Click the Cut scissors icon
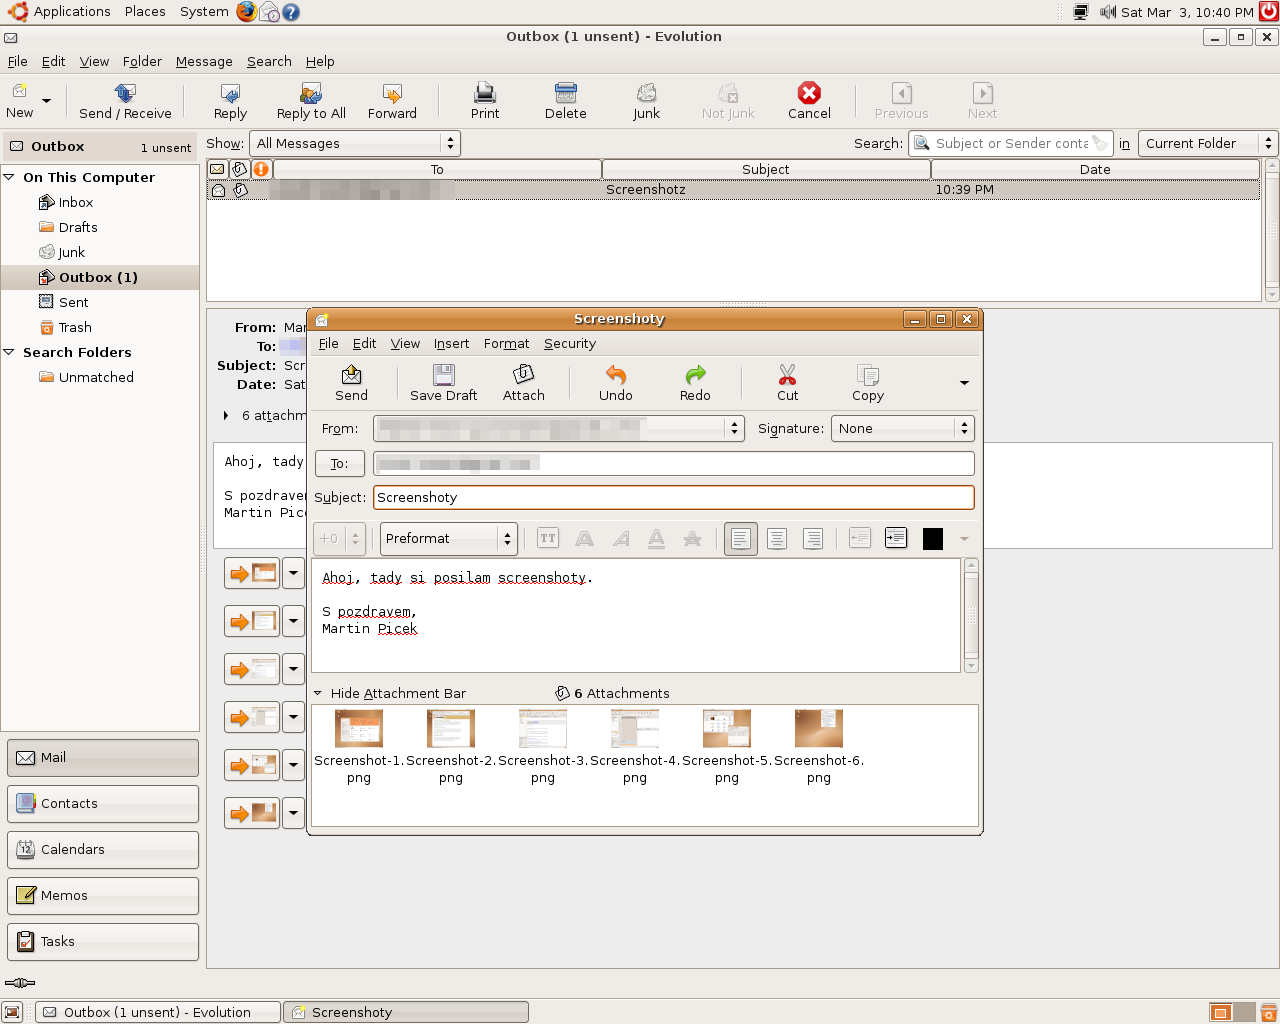Viewport: 1280px width, 1024px height. [787, 383]
